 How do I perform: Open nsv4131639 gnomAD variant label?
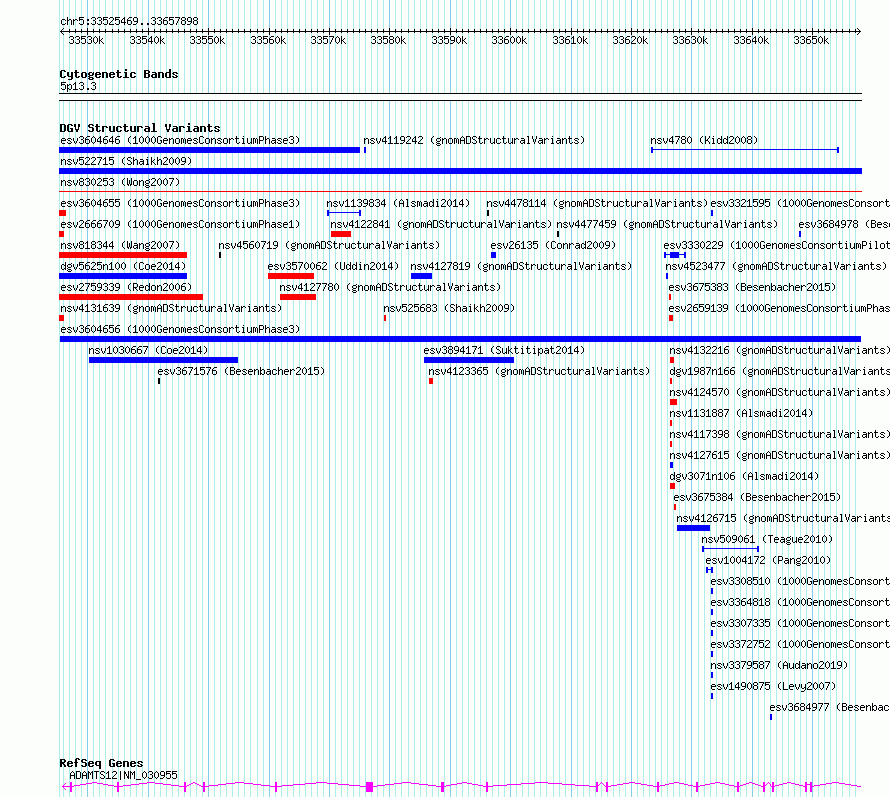tap(171, 308)
